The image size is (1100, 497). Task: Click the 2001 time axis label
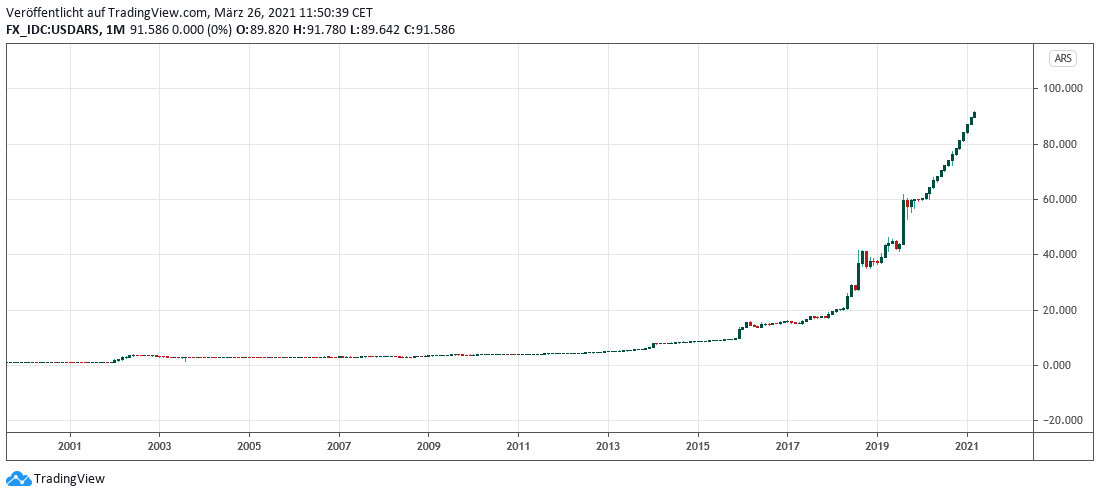pos(70,446)
